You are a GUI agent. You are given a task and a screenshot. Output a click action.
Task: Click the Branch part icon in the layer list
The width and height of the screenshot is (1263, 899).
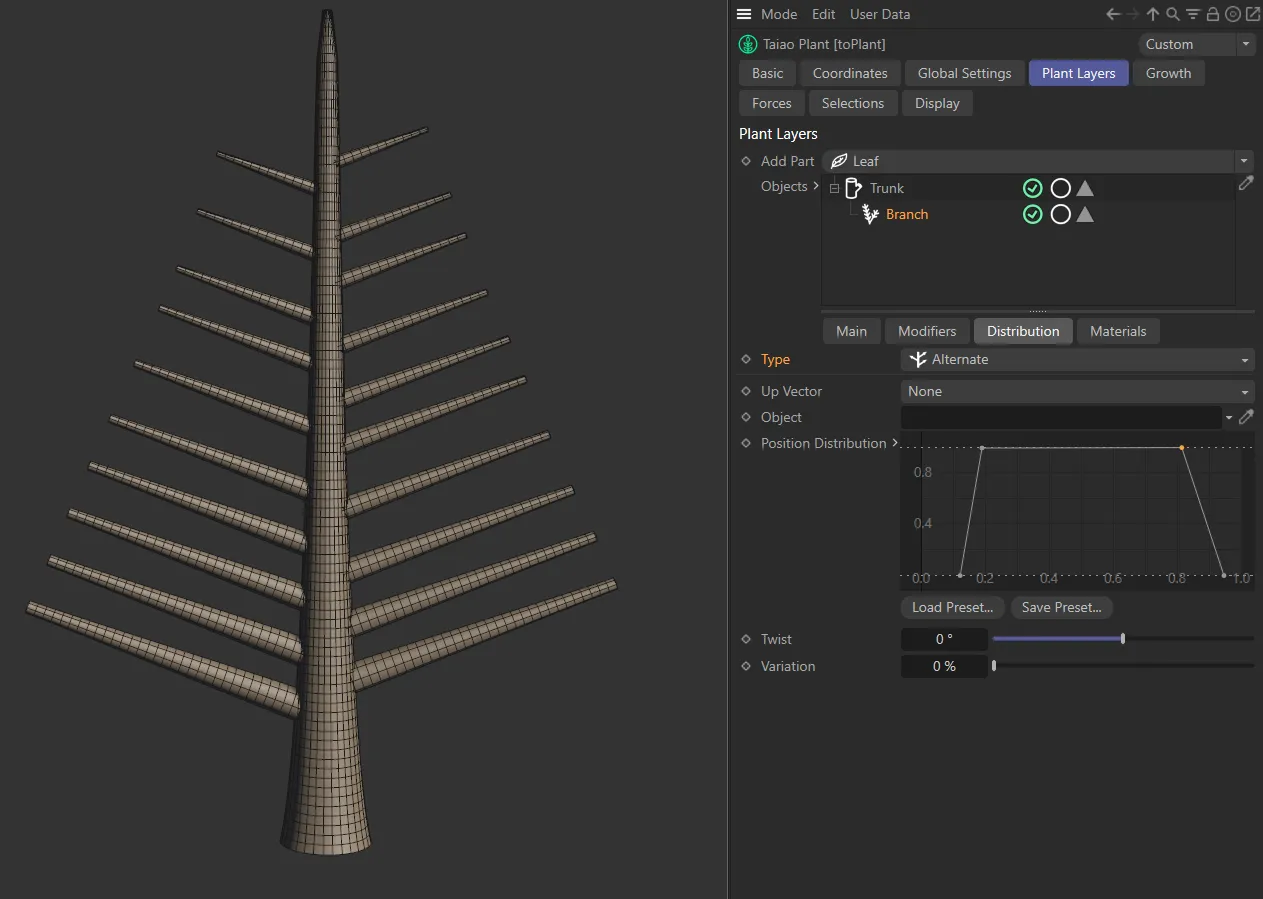point(869,214)
